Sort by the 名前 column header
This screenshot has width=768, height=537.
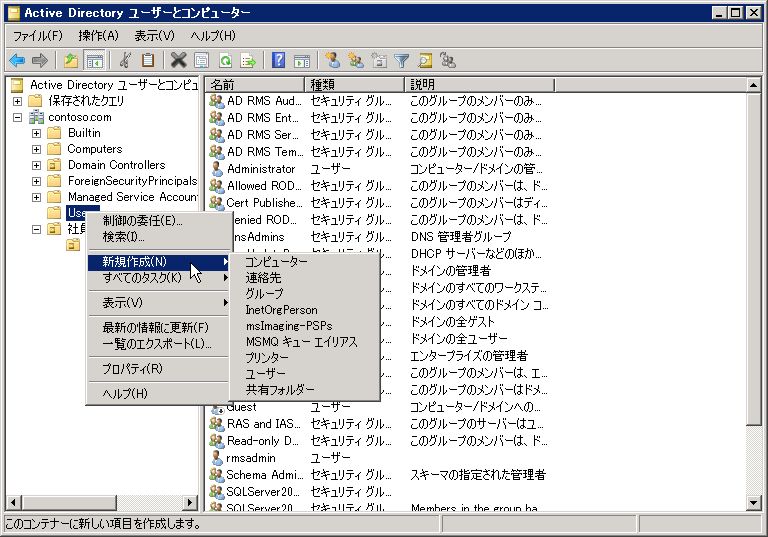click(255, 85)
